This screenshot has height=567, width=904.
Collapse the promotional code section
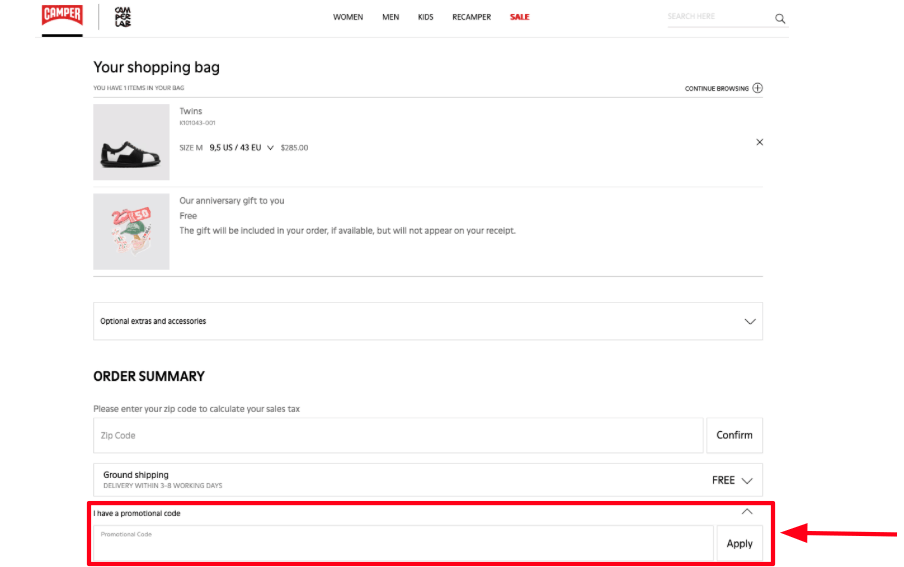[x=746, y=512]
